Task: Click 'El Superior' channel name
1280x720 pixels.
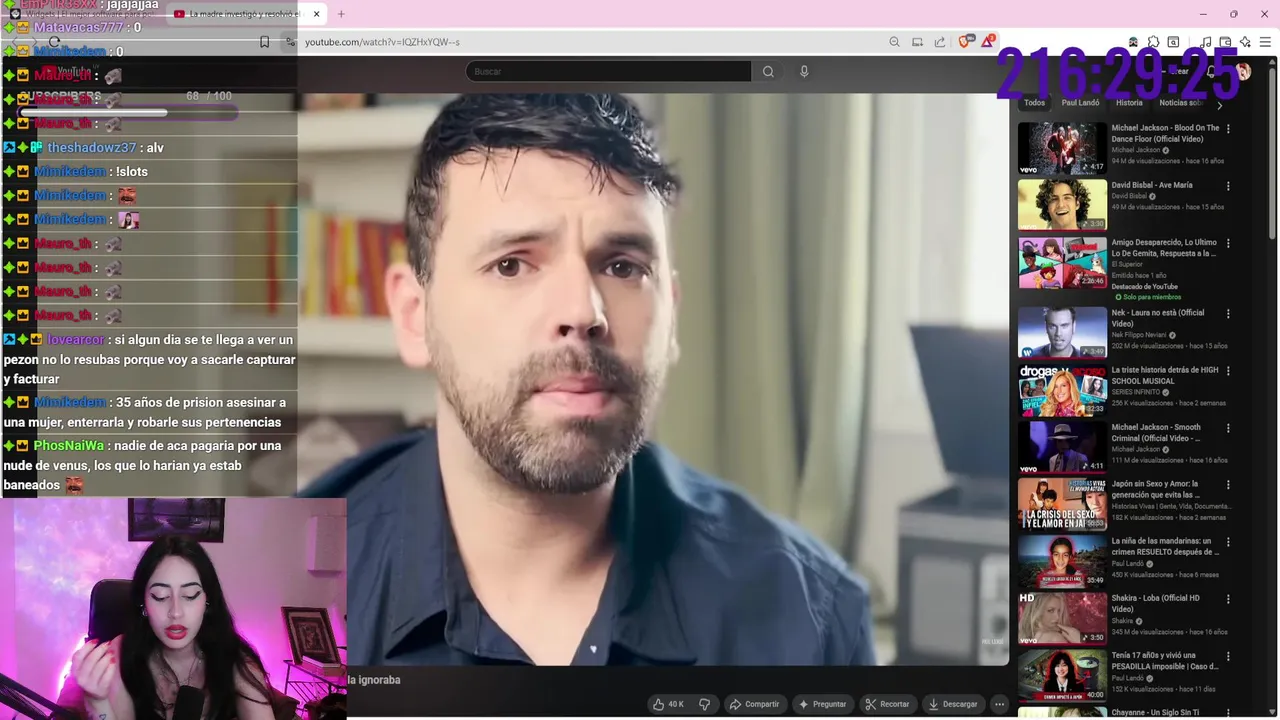Action: (1128, 264)
